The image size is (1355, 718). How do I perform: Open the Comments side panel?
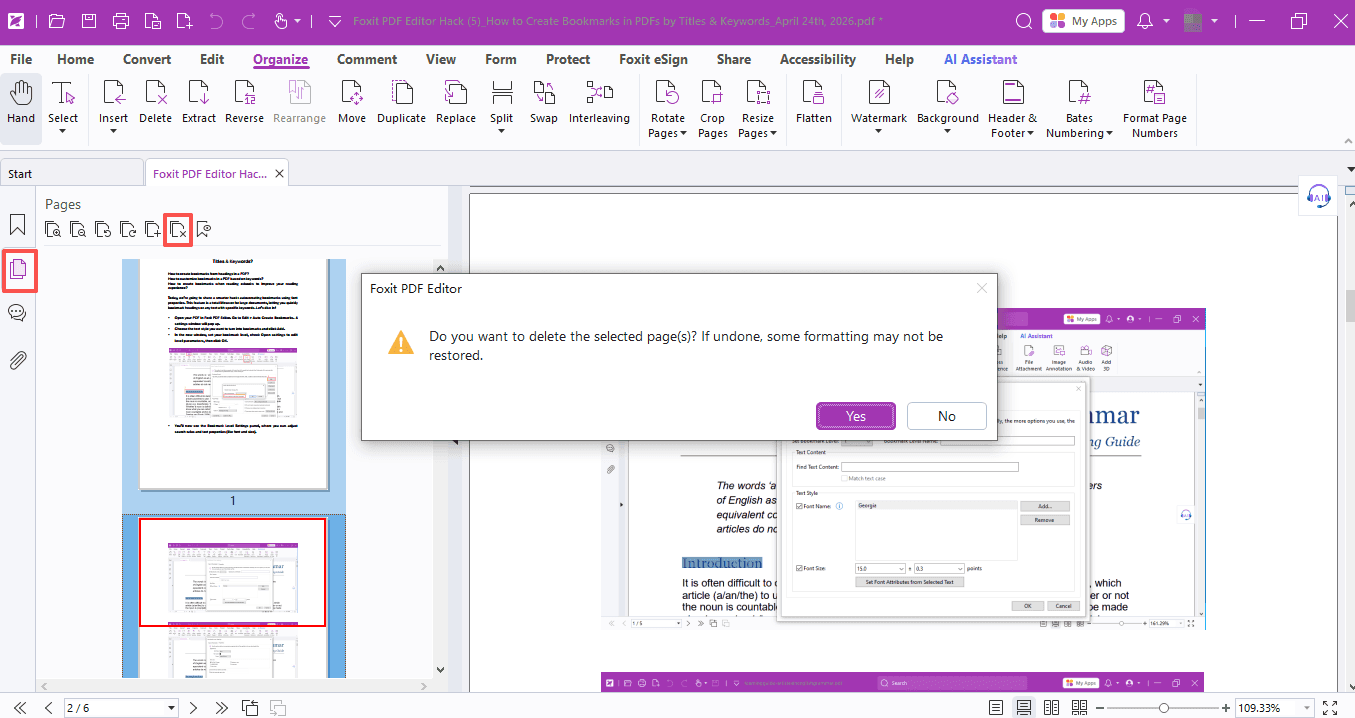pos(17,313)
